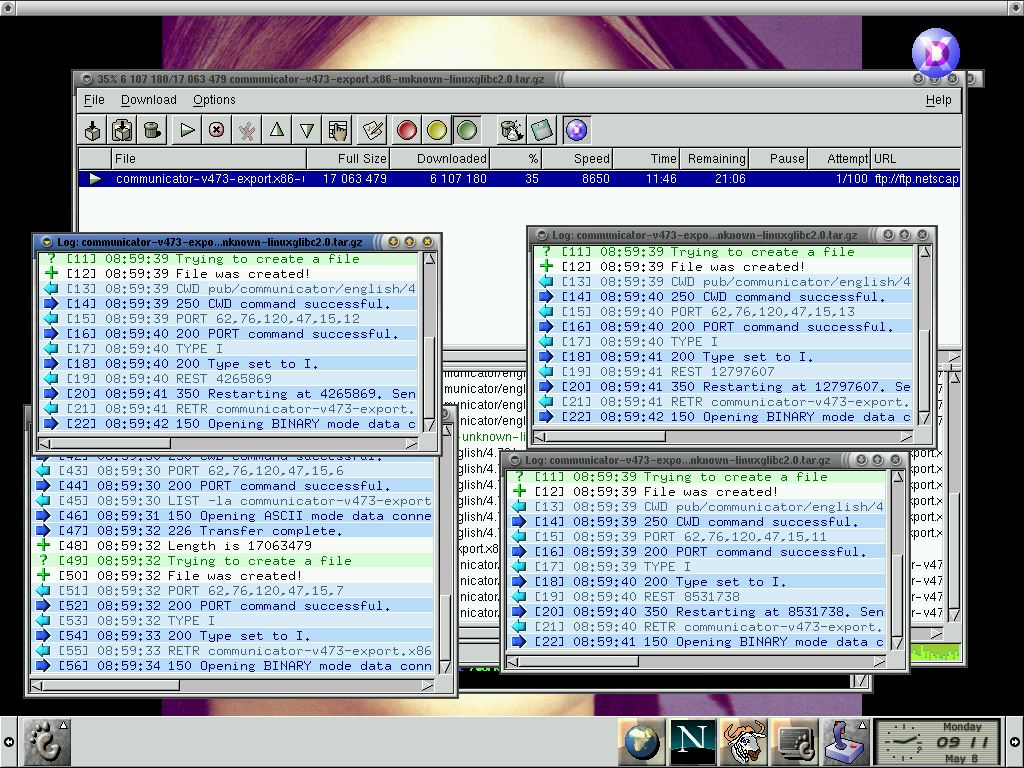
Task: Click the URL column header
Action: point(916,159)
